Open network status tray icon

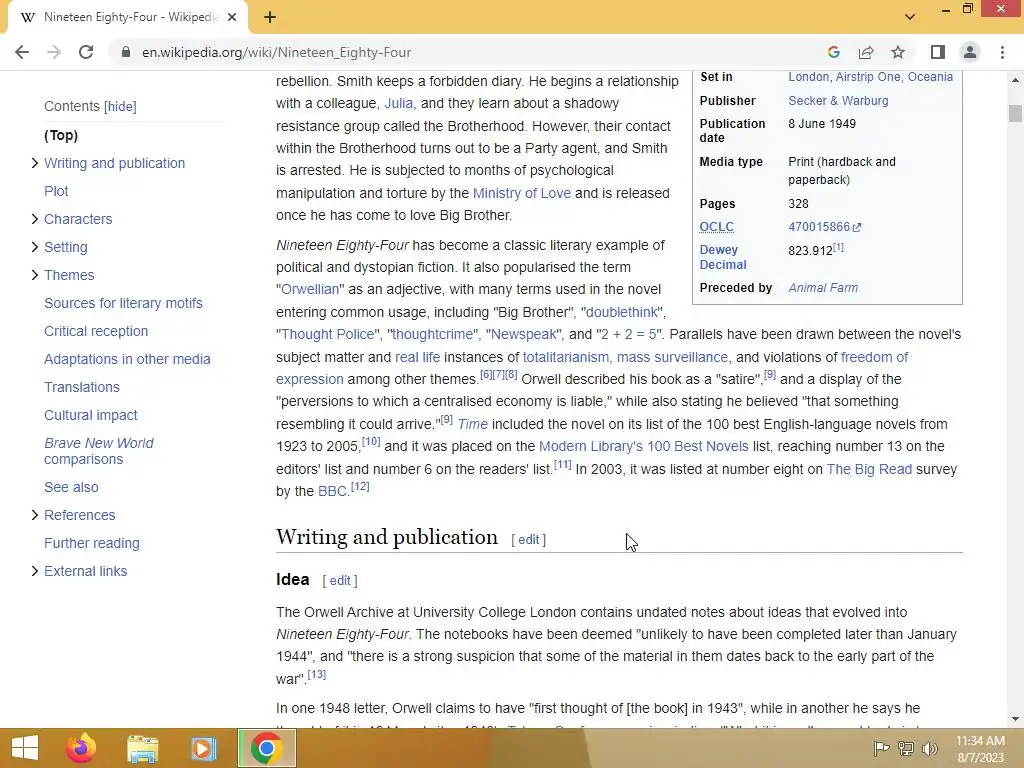pyautogui.click(x=906, y=748)
